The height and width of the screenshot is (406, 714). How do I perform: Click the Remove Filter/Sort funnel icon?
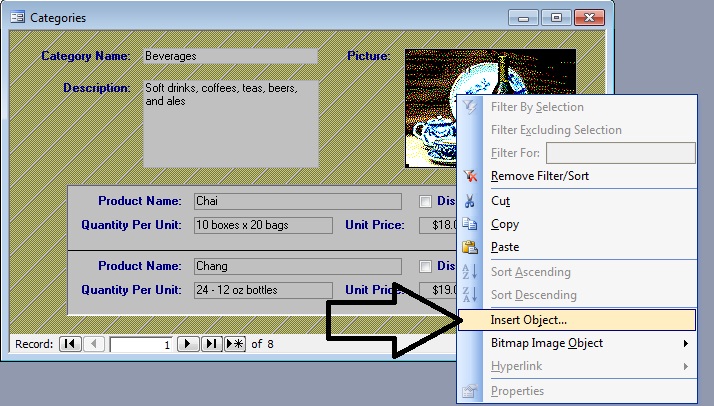[x=470, y=176]
